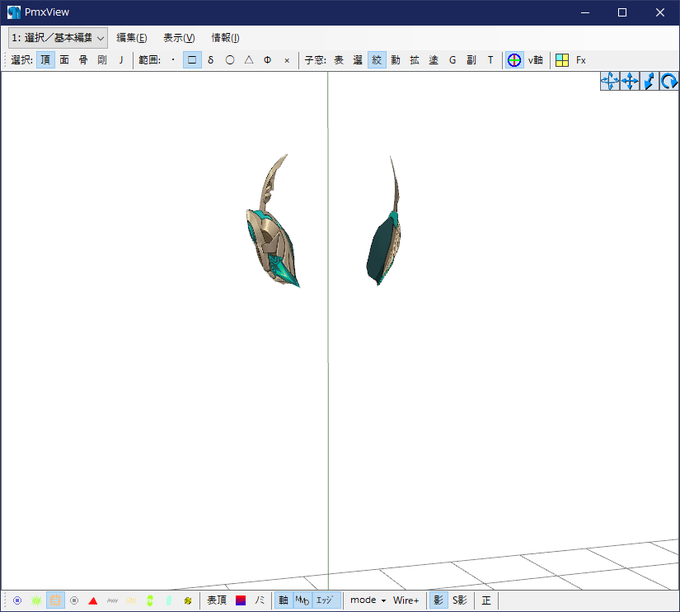Viewport: 680px width, 612px height.
Task: Minimize the PmxView window
Action: coord(585,13)
